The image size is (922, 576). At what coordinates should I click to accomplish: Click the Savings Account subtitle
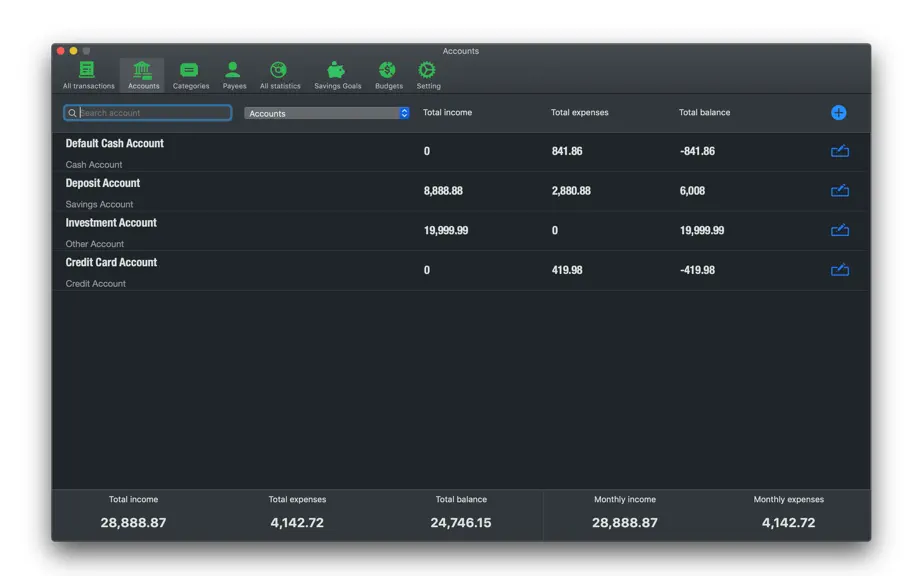pos(99,204)
